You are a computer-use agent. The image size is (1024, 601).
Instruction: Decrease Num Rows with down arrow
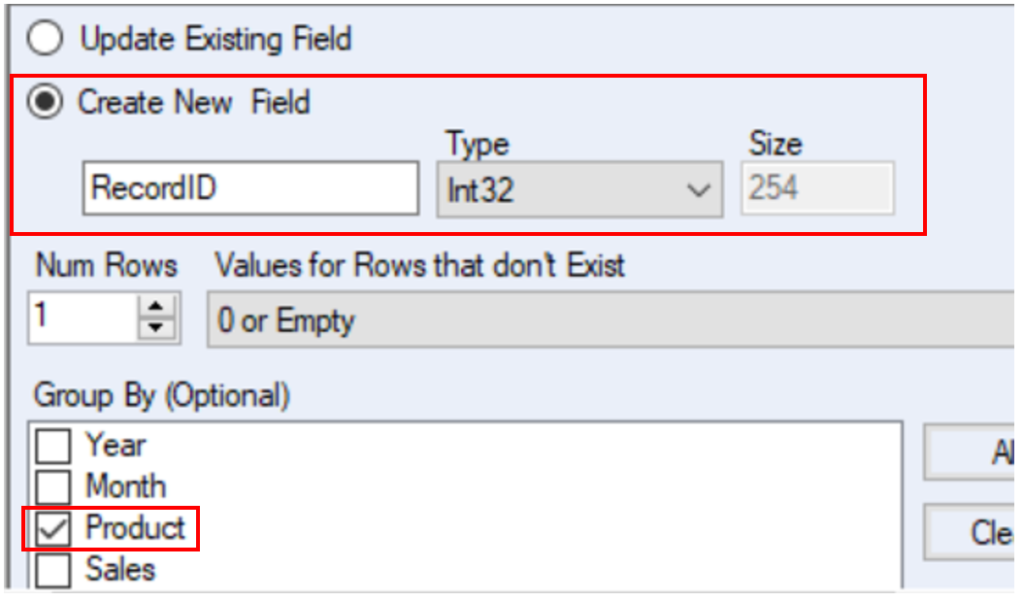tap(155, 328)
